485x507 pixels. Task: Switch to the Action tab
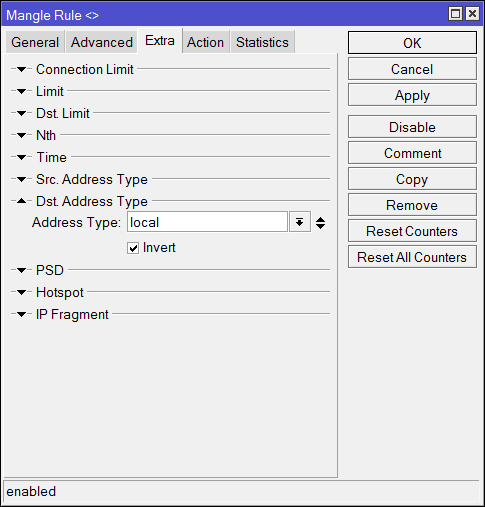[x=205, y=42]
